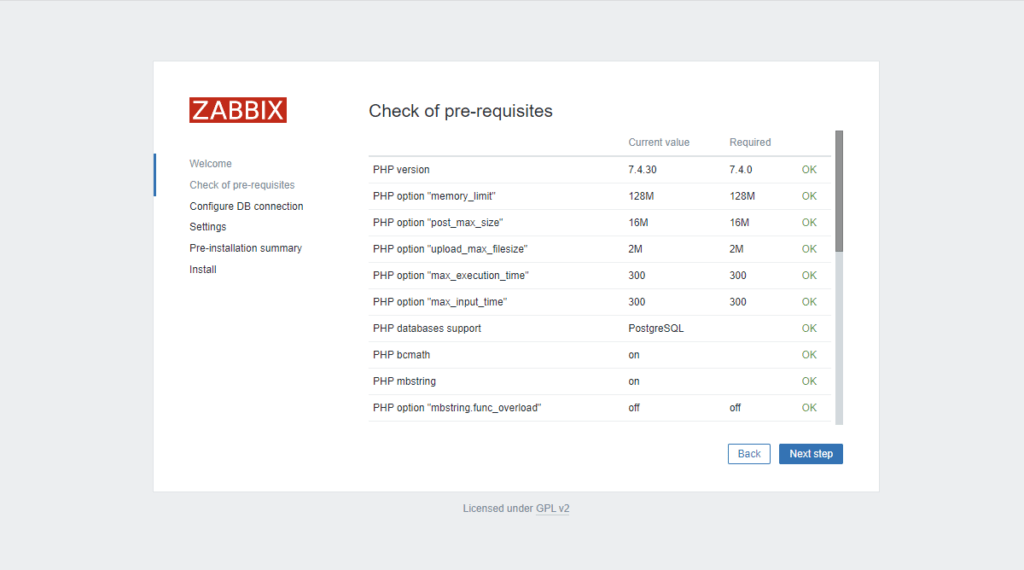Image resolution: width=1024 pixels, height=570 pixels.
Task: Click the PHP version row label
Action: tap(401, 170)
